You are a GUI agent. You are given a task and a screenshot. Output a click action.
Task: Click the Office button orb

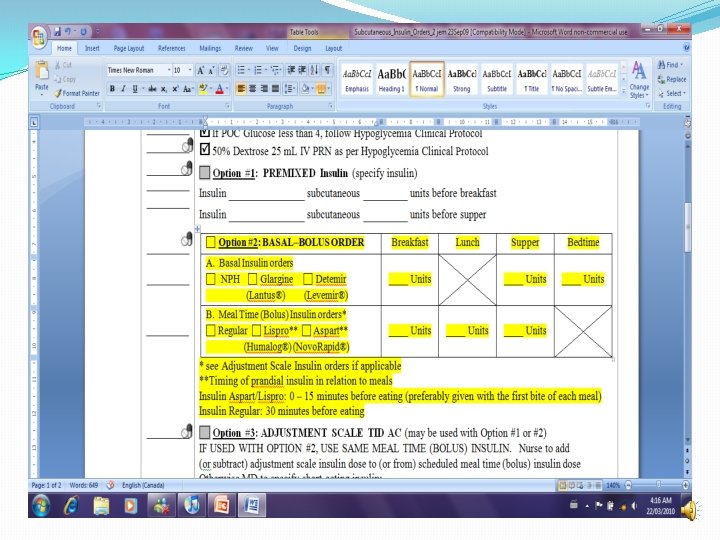[39, 37]
